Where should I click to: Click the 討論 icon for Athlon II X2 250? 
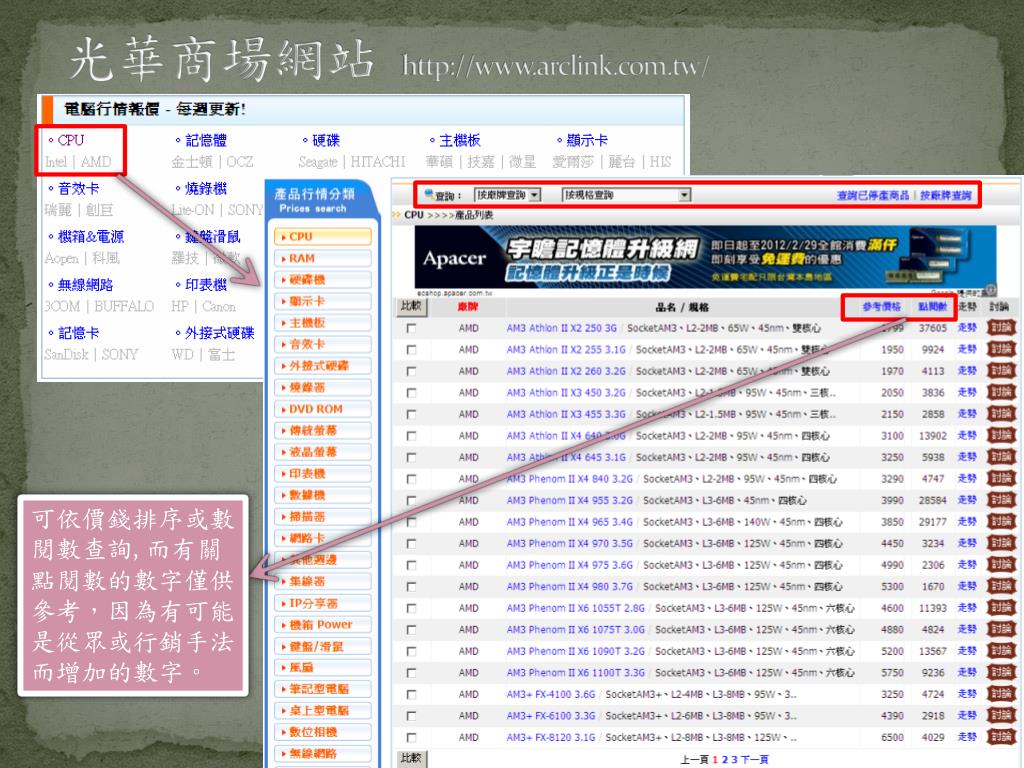coord(1000,328)
